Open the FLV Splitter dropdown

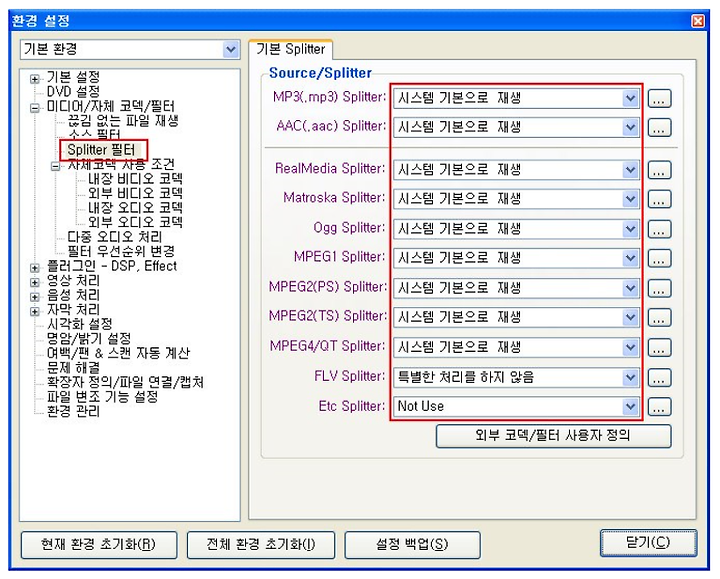tap(516, 377)
